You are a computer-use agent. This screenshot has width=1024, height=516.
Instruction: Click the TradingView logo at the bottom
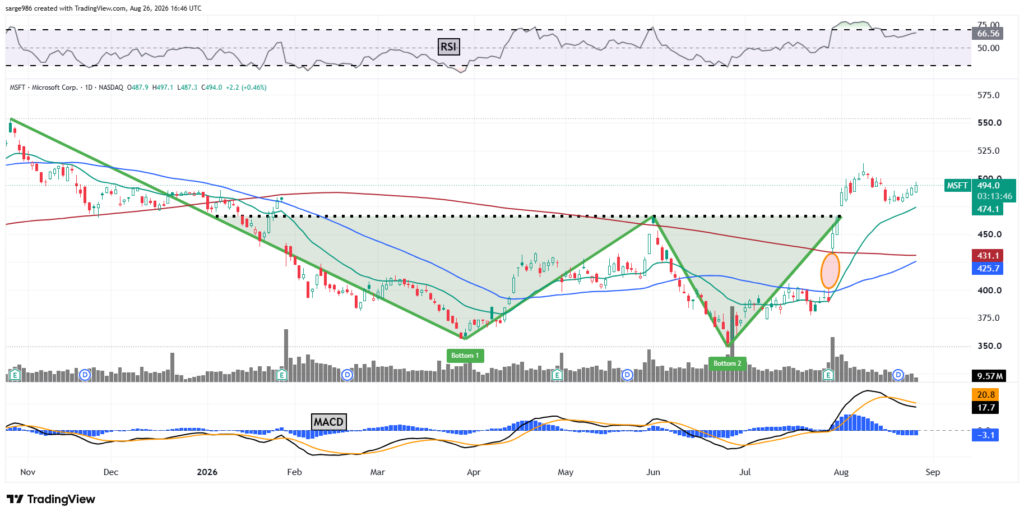pyautogui.click(x=51, y=499)
